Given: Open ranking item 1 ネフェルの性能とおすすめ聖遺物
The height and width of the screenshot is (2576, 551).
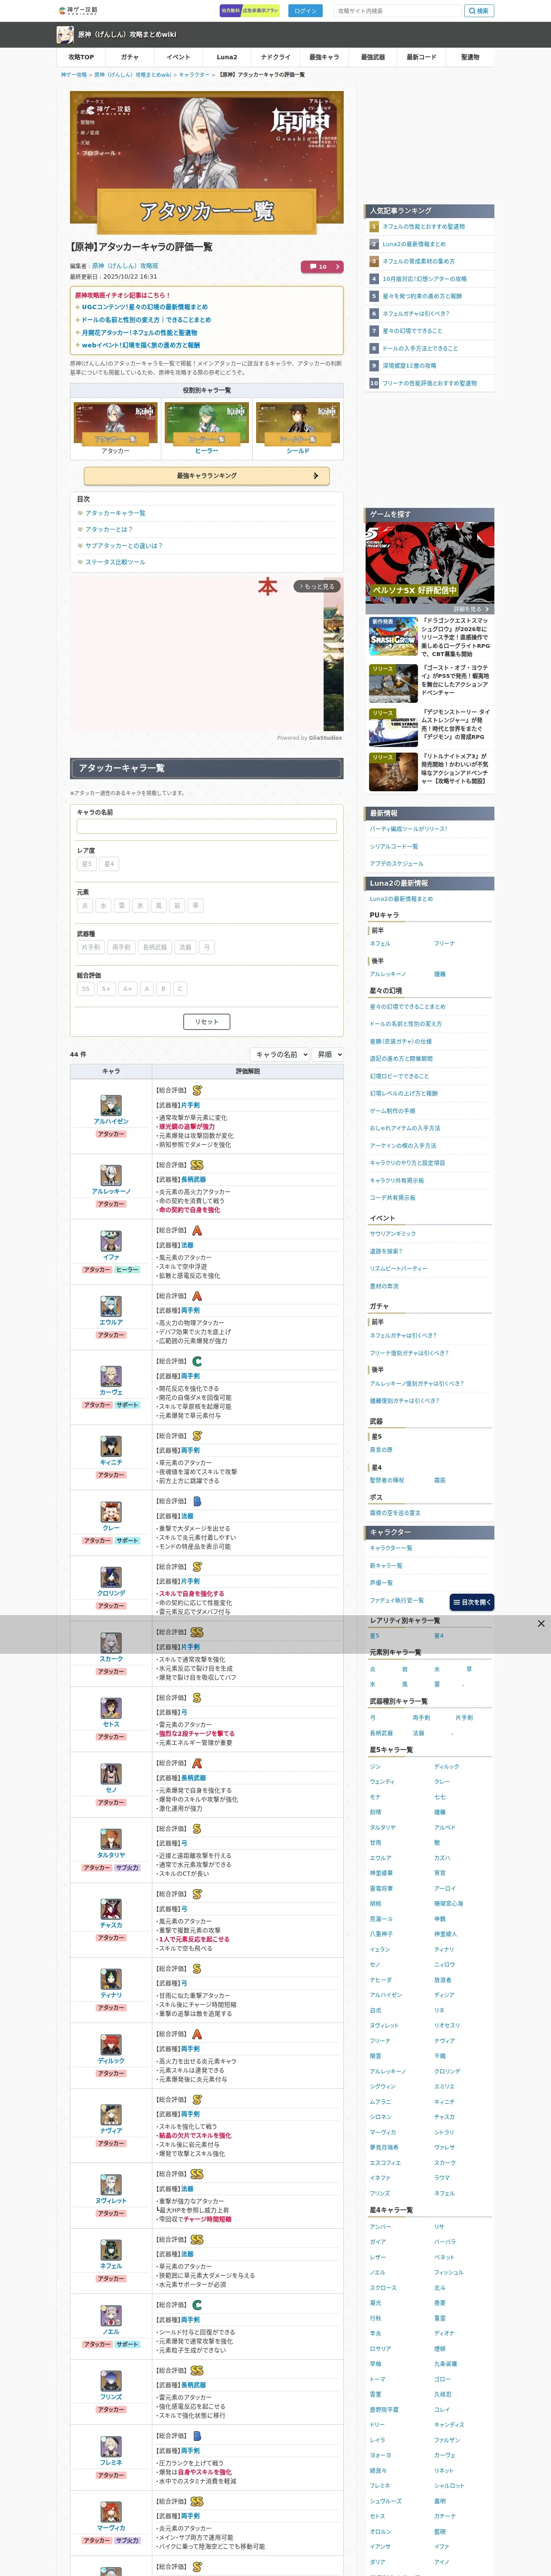Looking at the screenshot, I should coord(423,227).
